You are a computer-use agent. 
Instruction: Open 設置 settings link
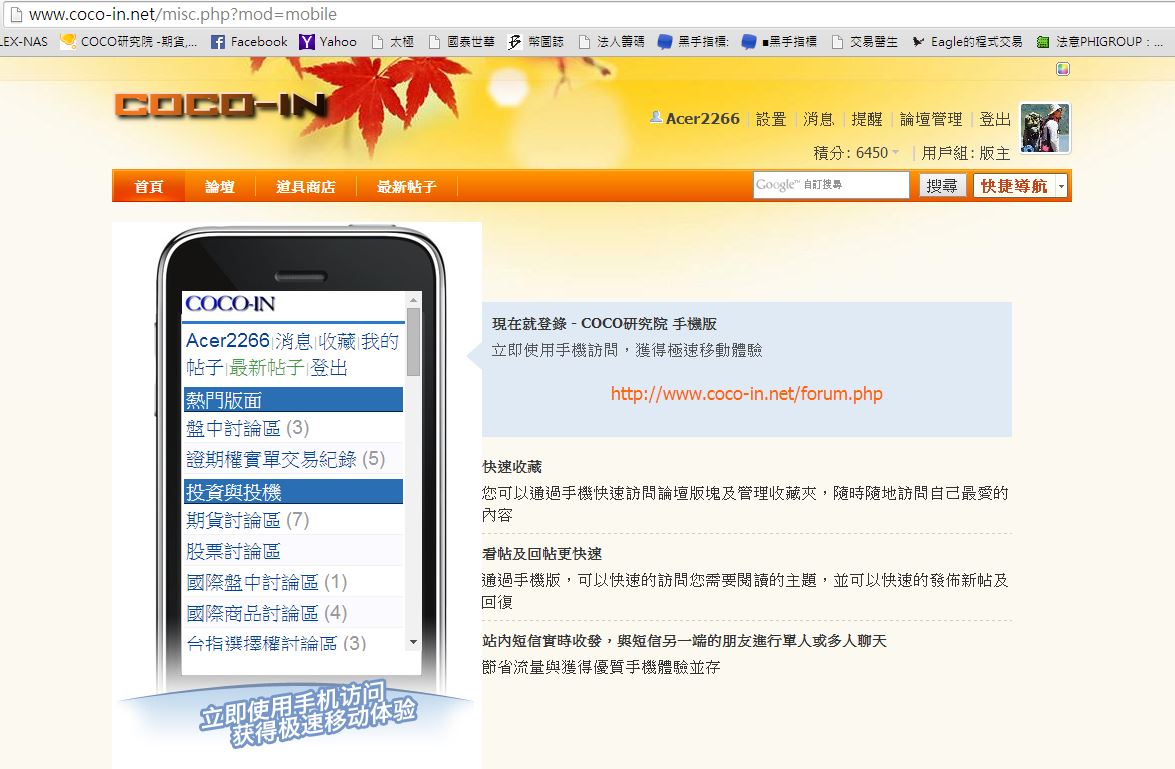click(770, 119)
